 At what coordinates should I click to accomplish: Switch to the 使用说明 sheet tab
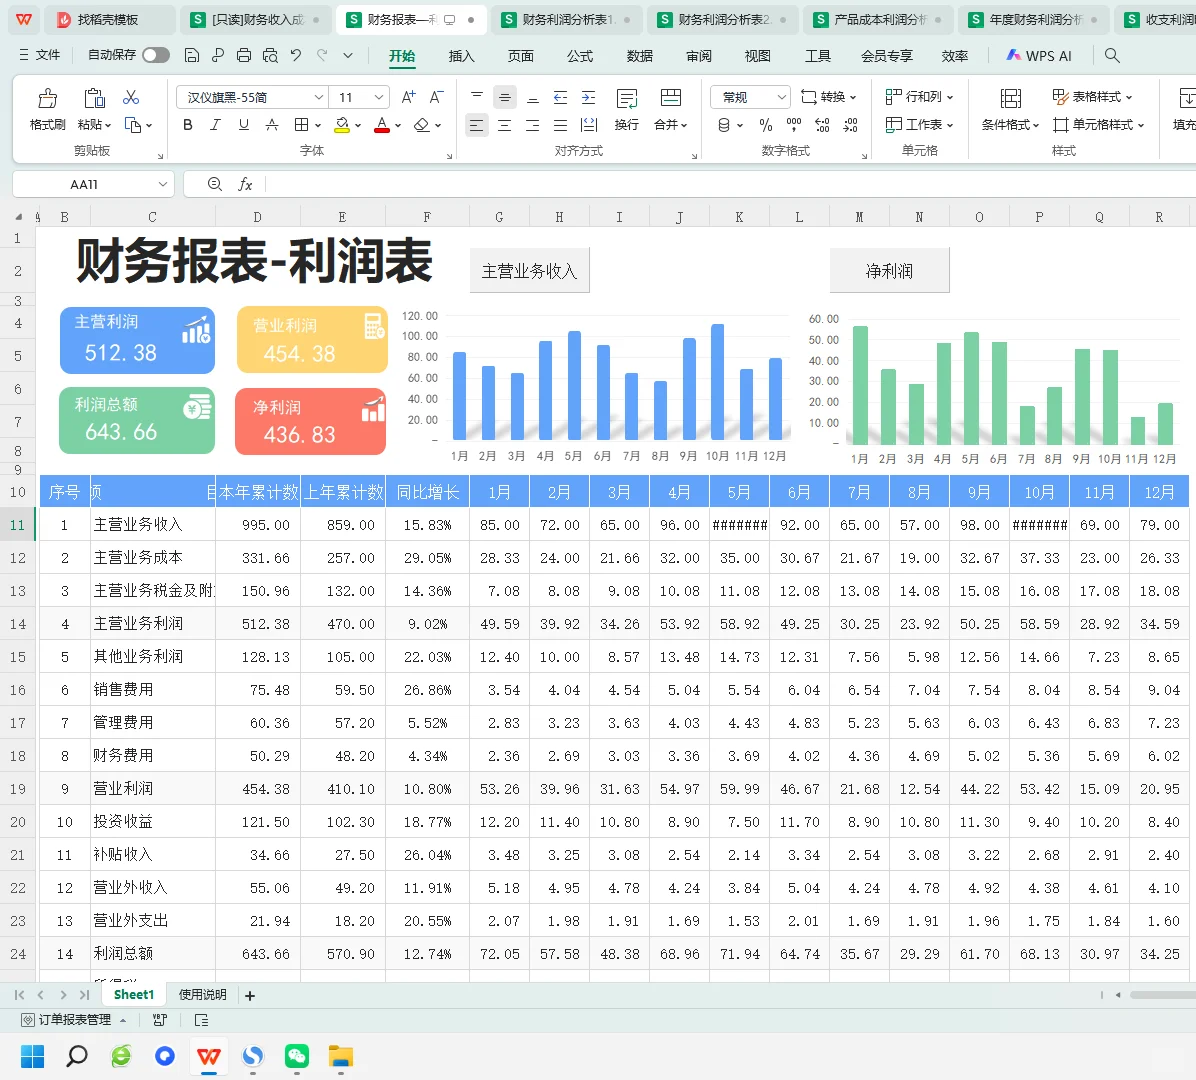202,995
